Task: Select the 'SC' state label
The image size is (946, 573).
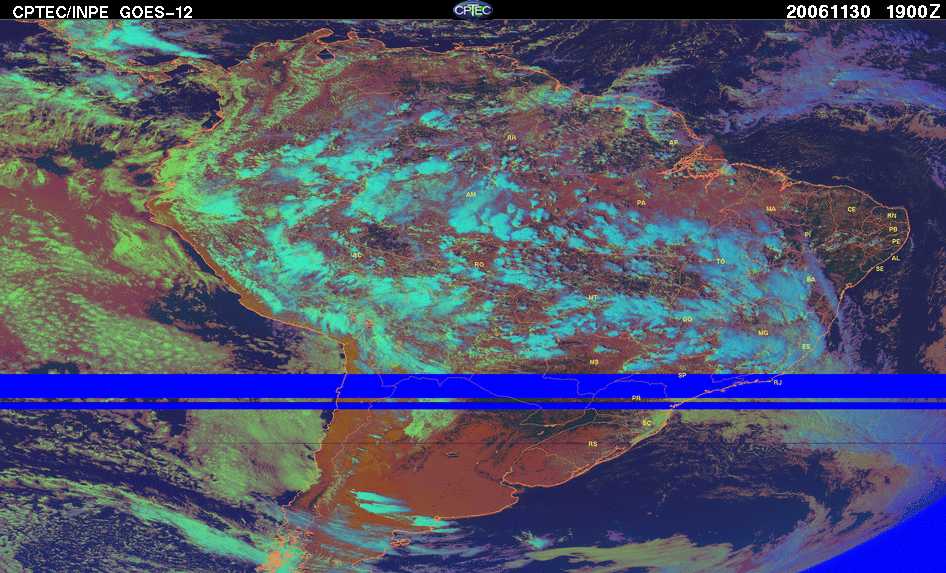Action: pyautogui.click(x=647, y=423)
